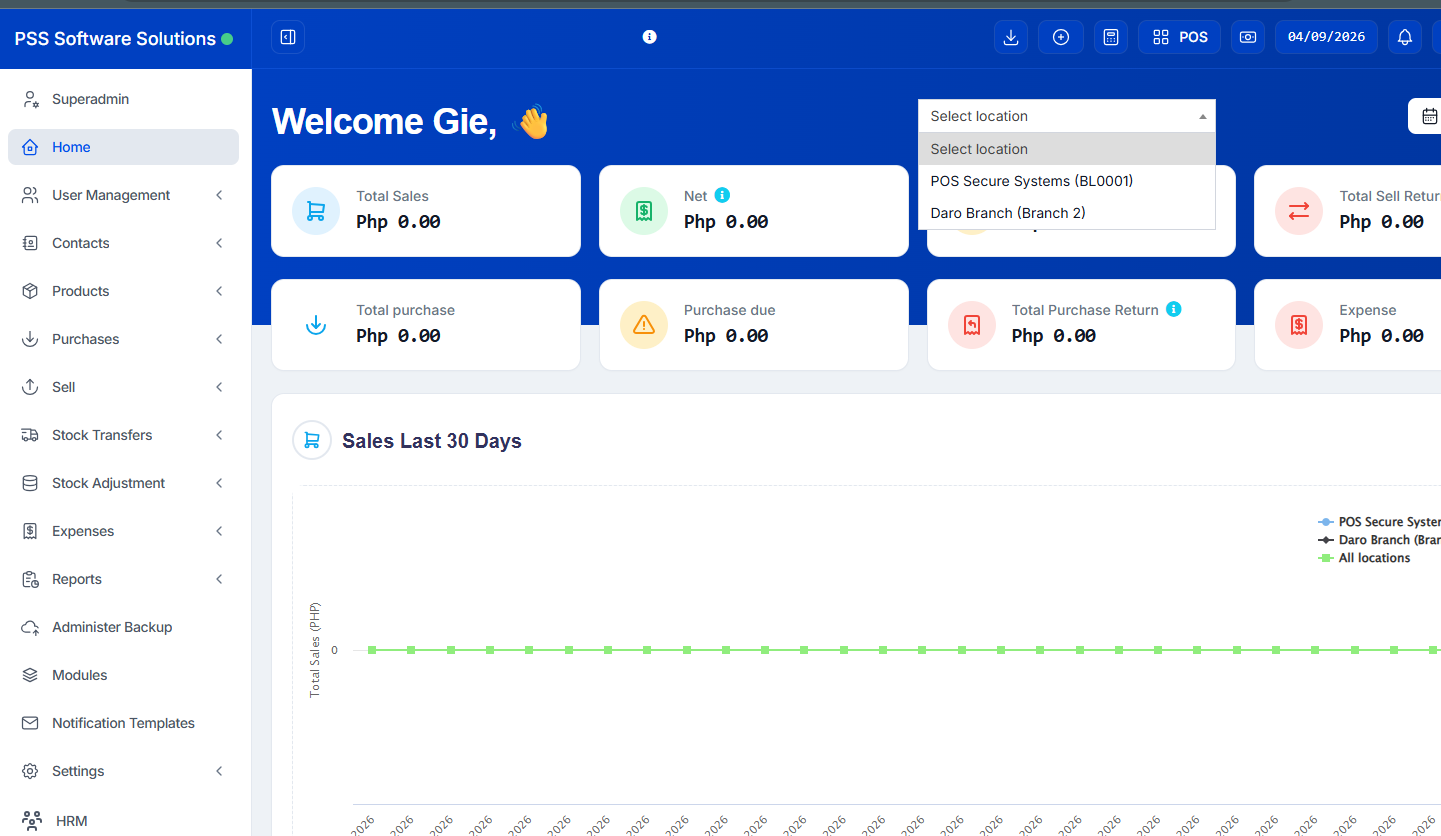Image resolution: width=1441 pixels, height=836 pixels.
Task: Choose Daro Branch (Branch 2) option
Action: [x=1007, y=213]
